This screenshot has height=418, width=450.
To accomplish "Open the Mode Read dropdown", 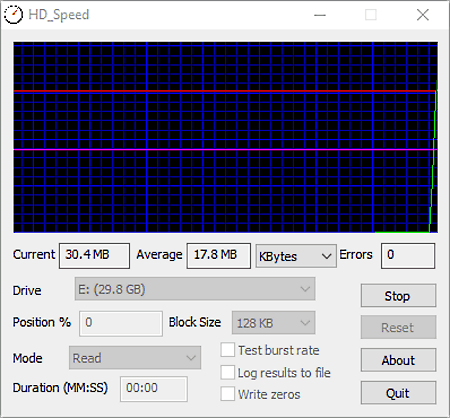I will (x=135, y=358).
